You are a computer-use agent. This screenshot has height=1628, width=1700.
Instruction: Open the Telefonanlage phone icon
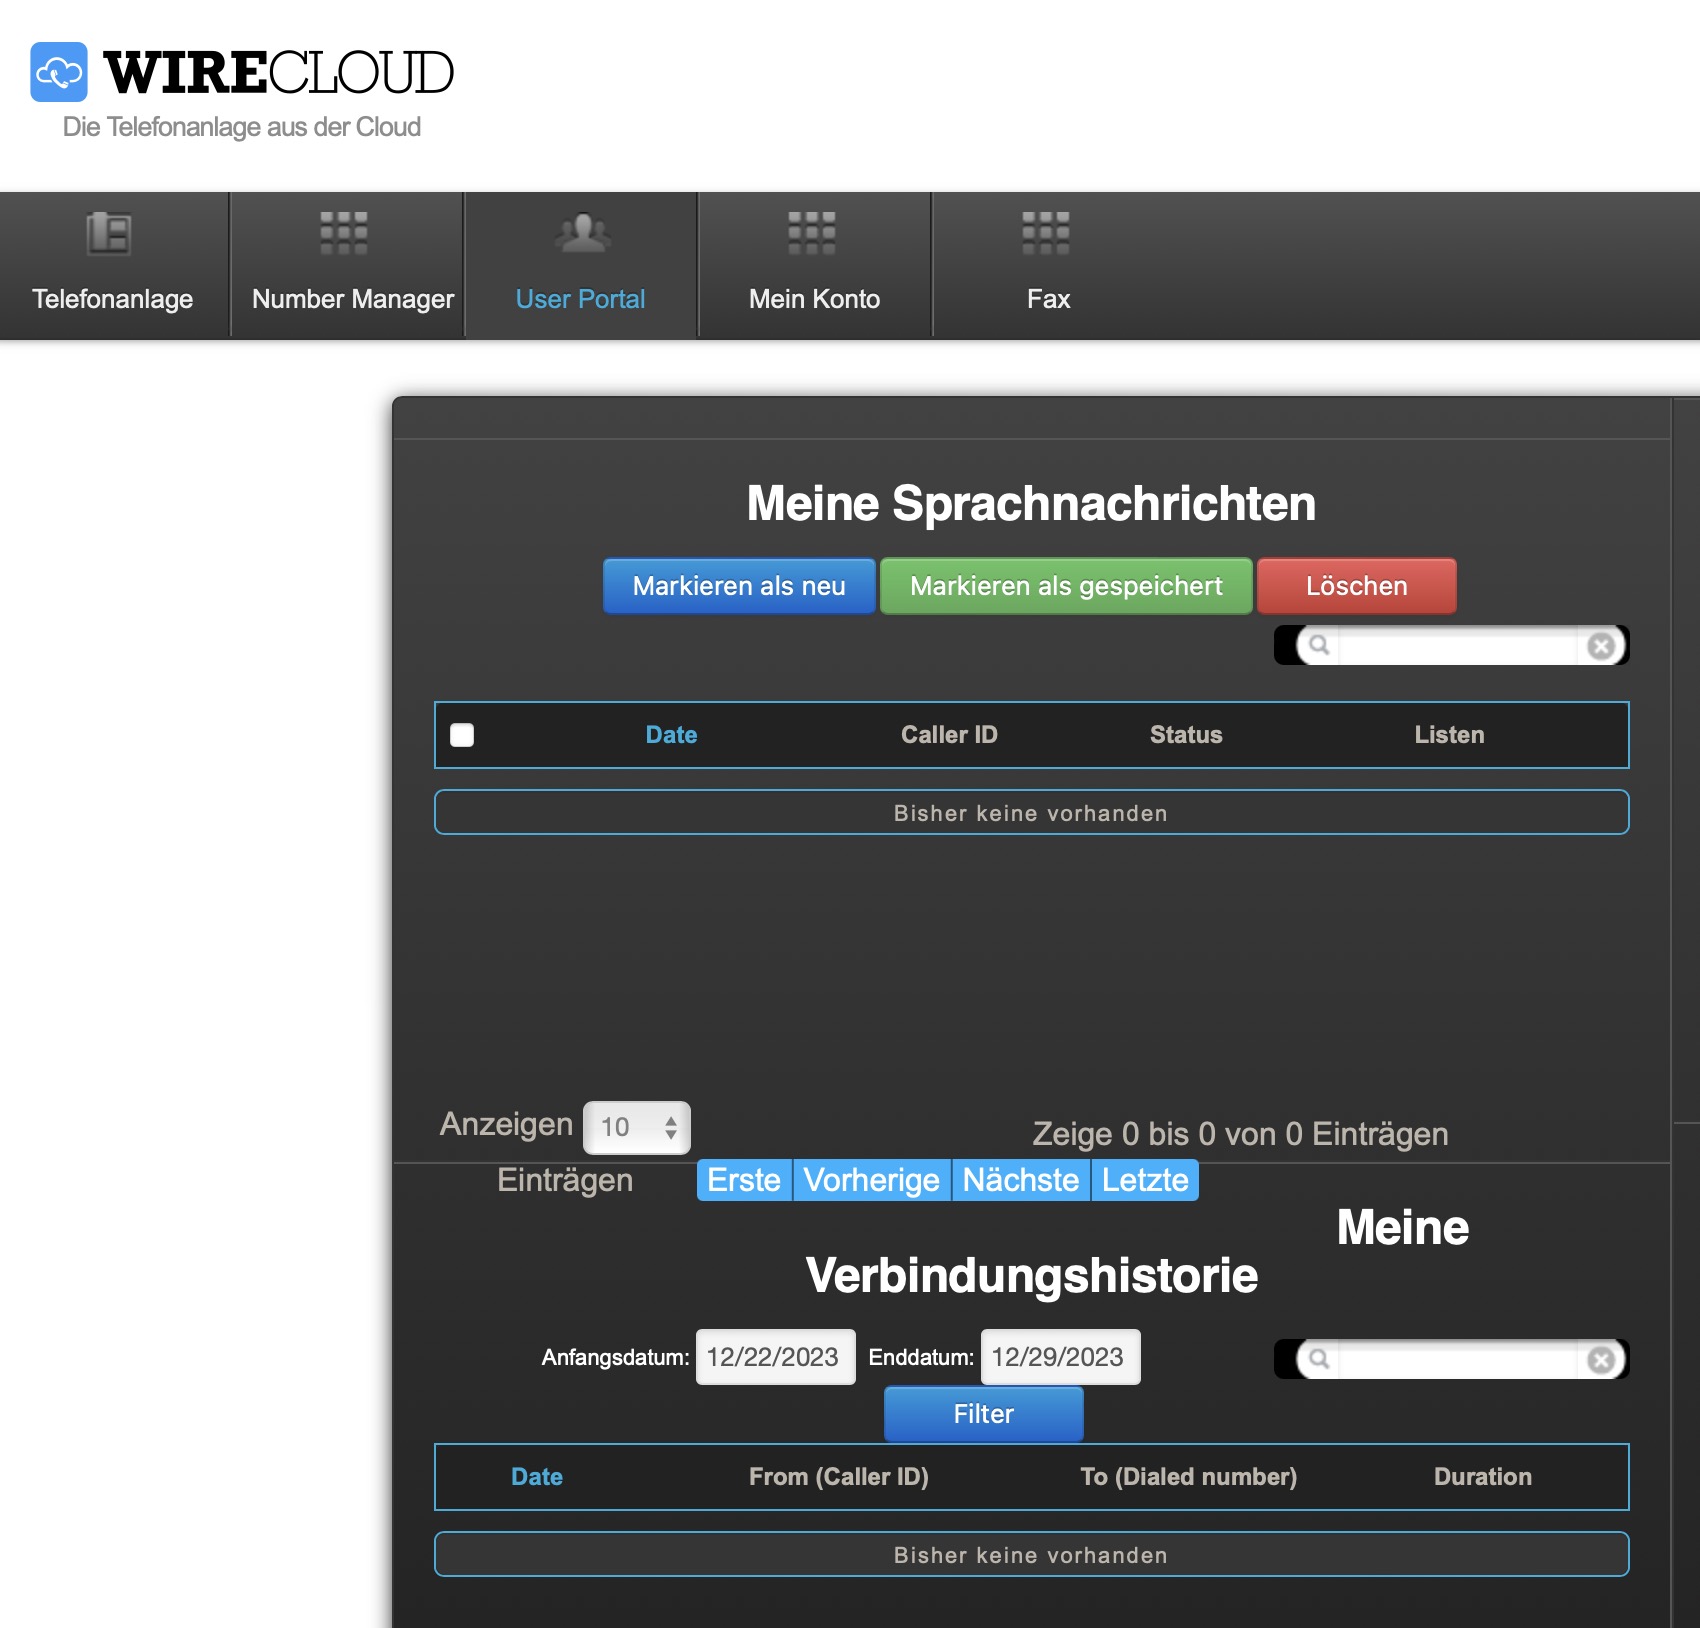point(109,234)
